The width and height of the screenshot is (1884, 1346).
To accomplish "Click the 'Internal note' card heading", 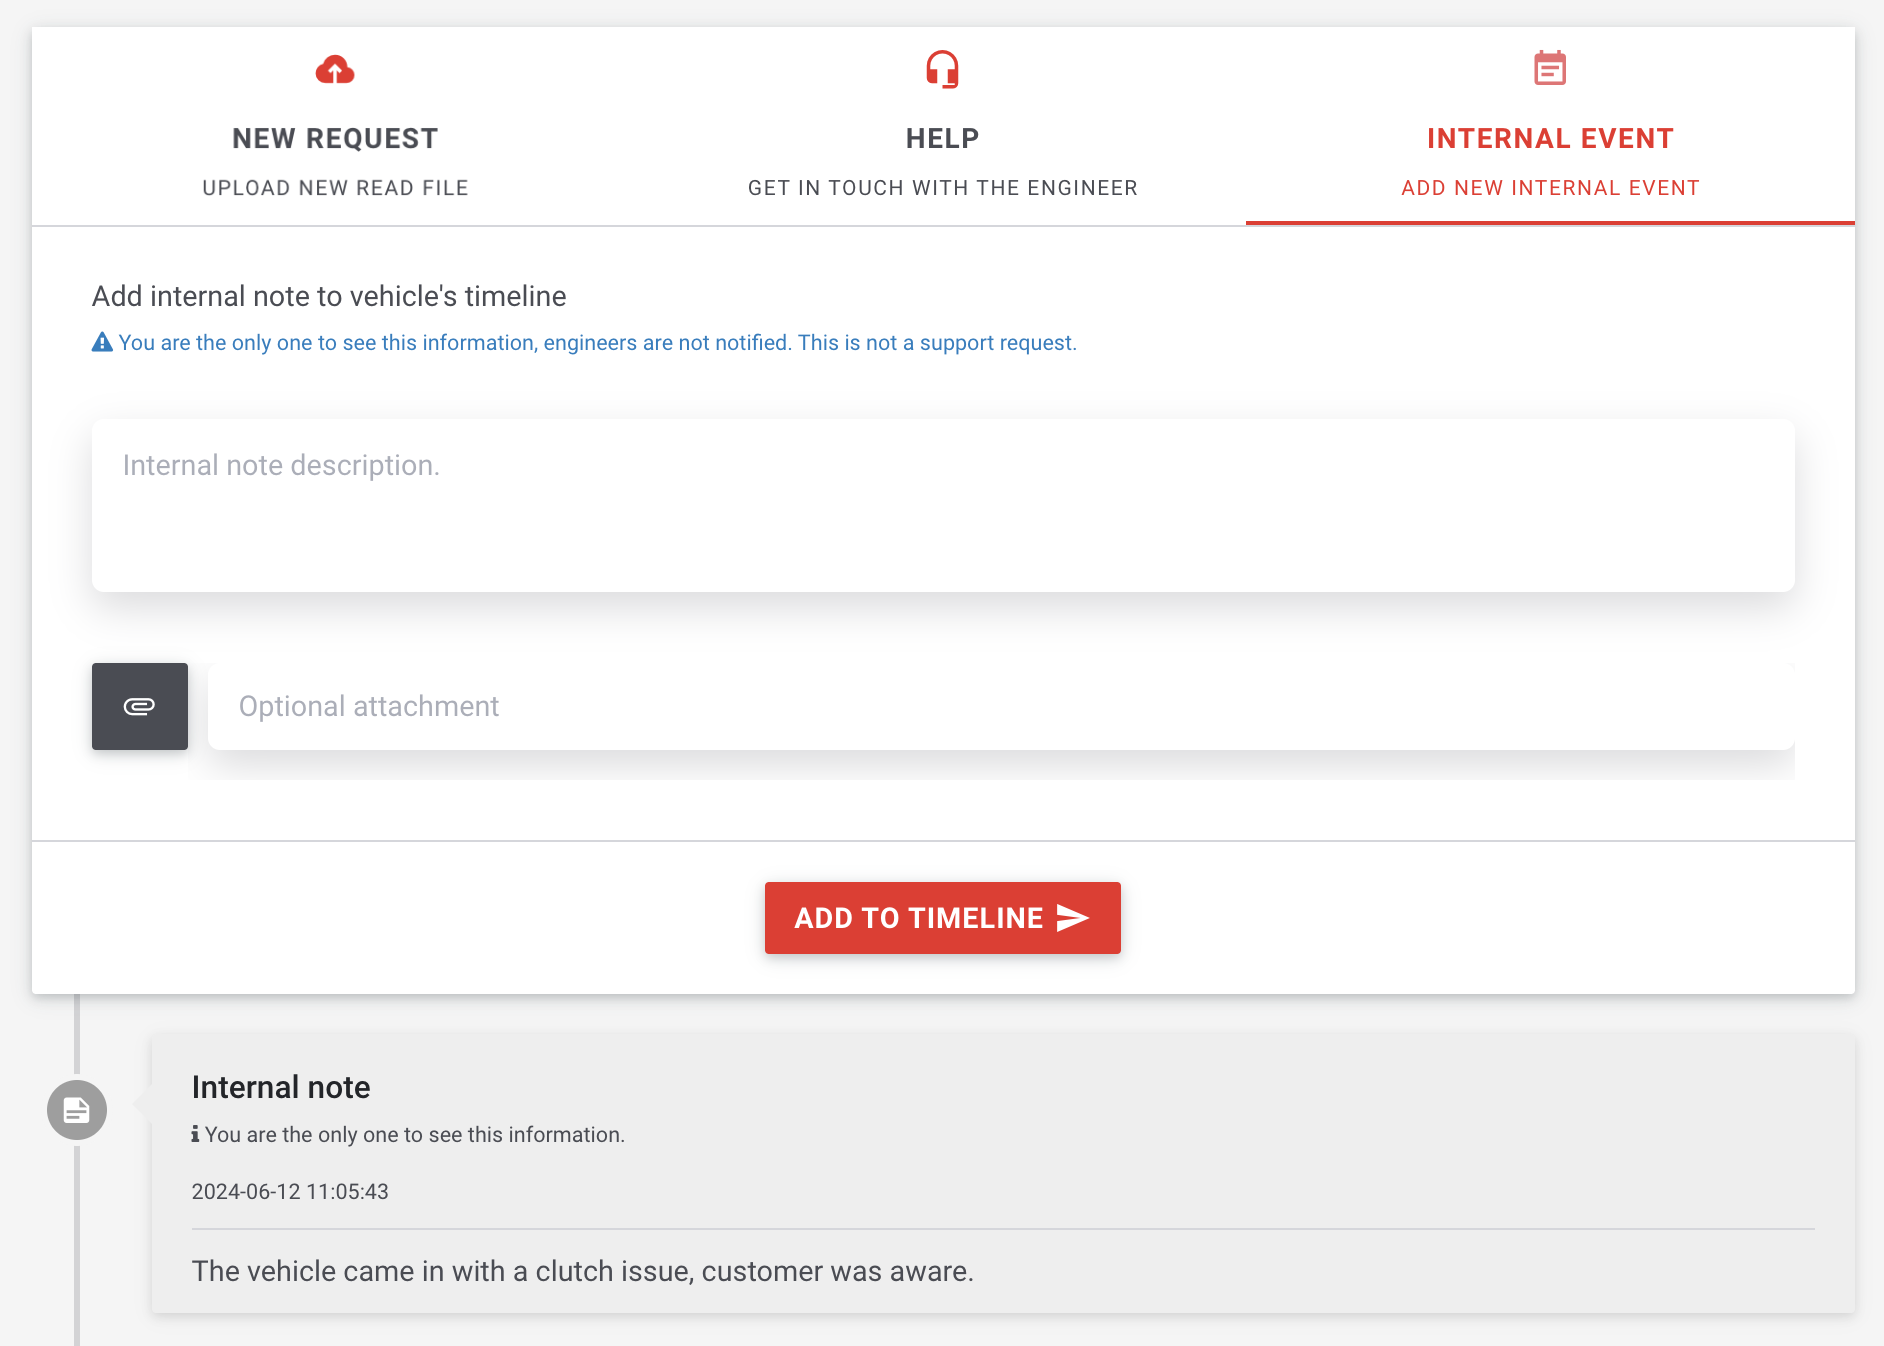I will (x=281, y=1087).
